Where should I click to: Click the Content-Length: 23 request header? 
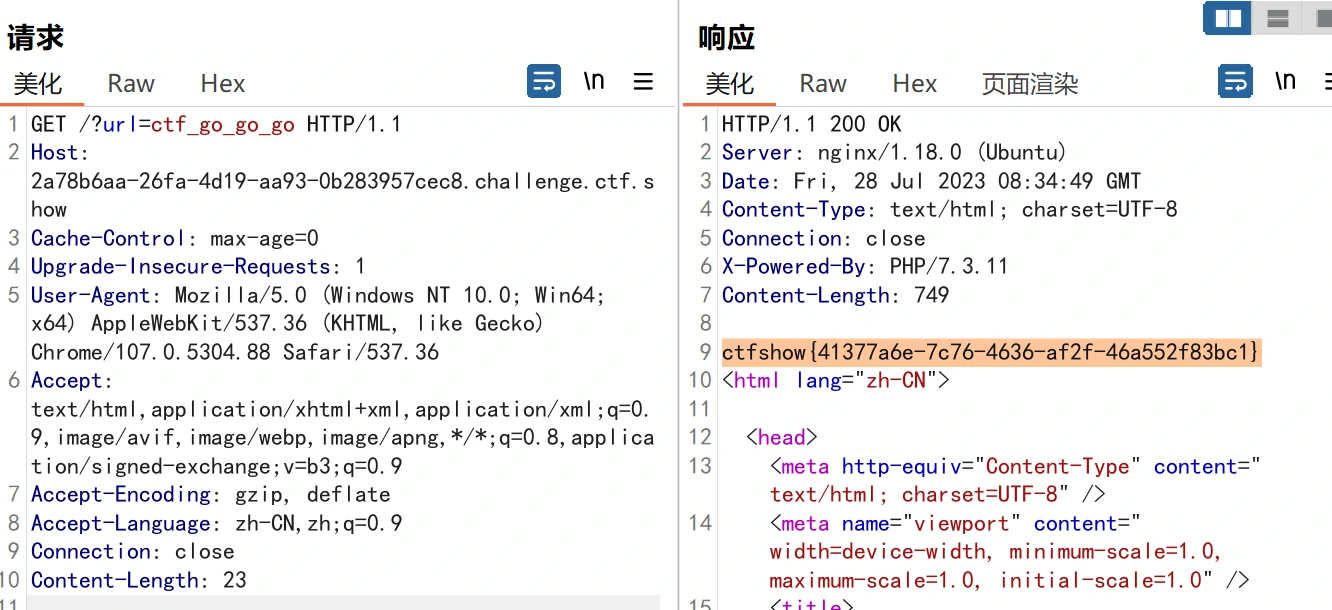point(138,580)
